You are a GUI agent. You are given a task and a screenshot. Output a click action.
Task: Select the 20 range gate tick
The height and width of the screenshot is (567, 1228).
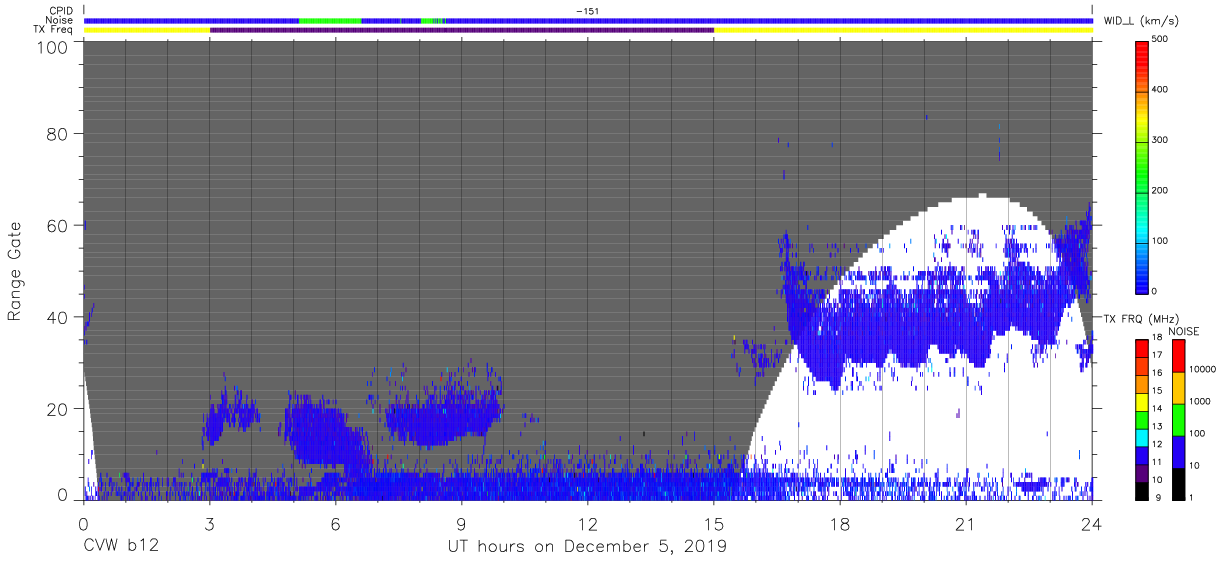[x=58, y=409]
